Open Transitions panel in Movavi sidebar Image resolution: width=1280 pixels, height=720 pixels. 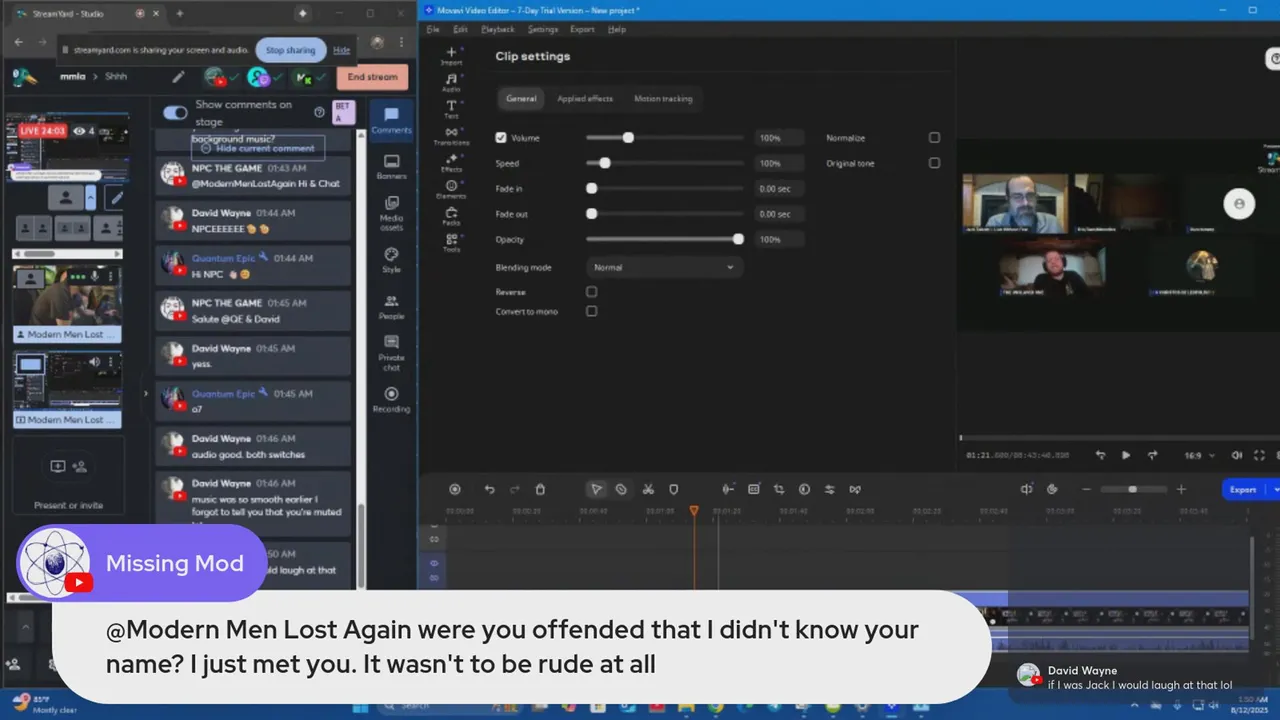(451, 136)
